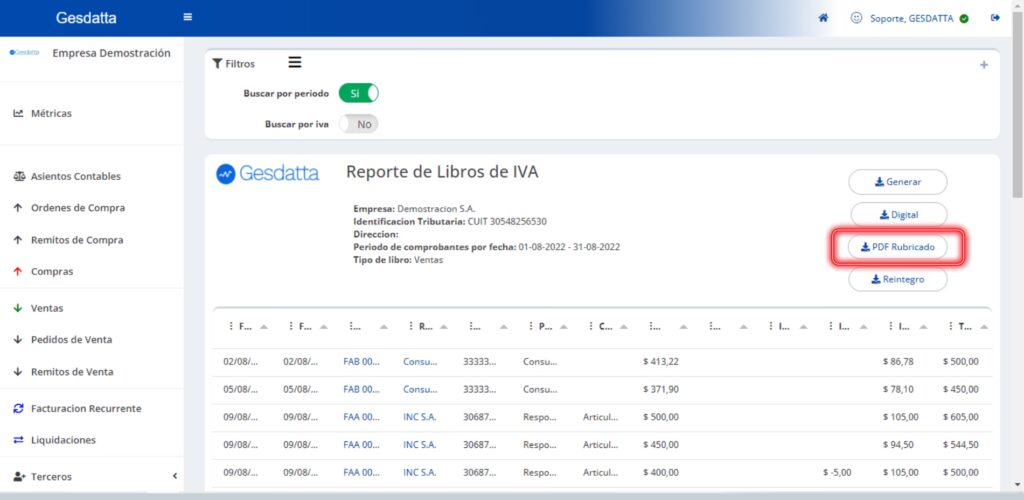Open the last column header menu dots

pyautogui.click(x=951, y=326)
